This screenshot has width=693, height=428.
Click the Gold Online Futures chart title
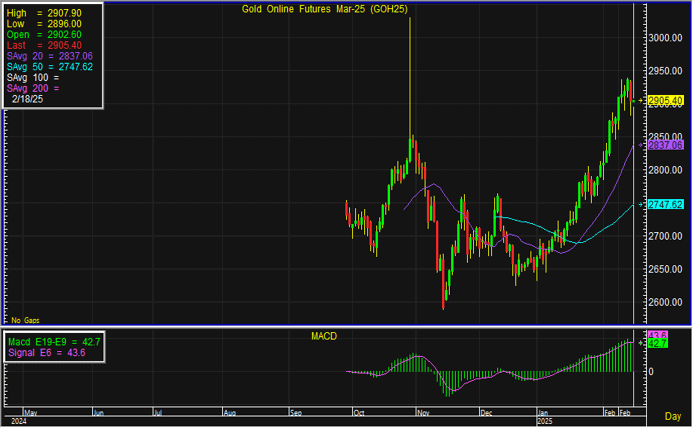(313, 10)
